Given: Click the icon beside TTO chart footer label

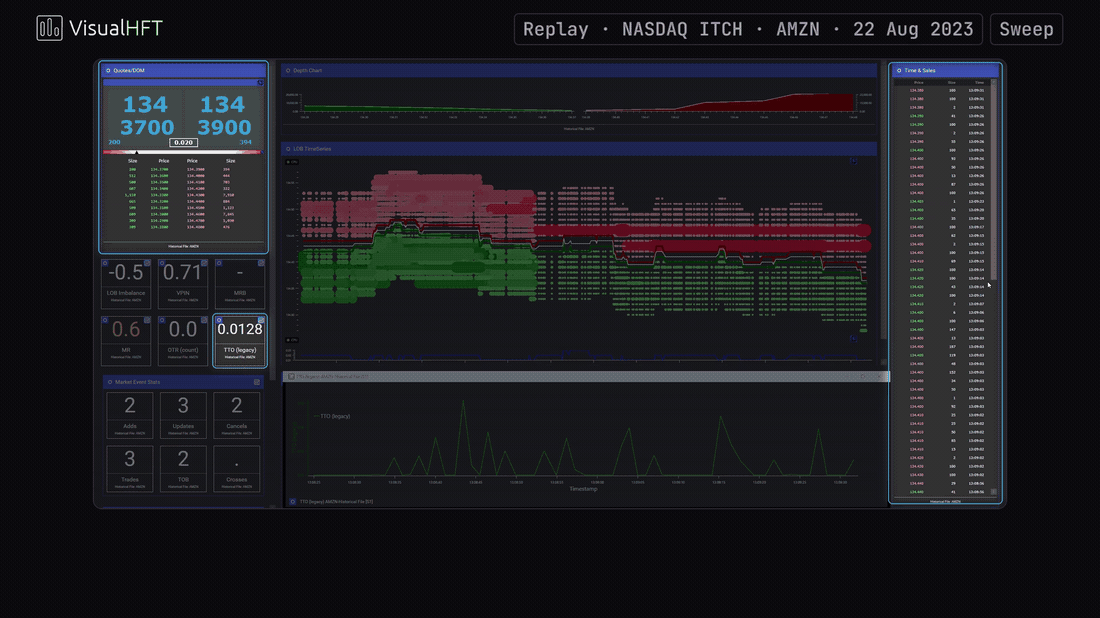Looking at the screenshot, I should 293,502.
